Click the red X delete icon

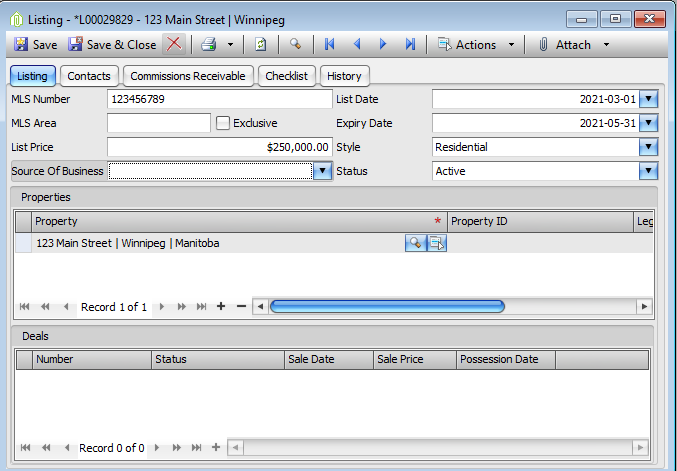pos(174,44)
